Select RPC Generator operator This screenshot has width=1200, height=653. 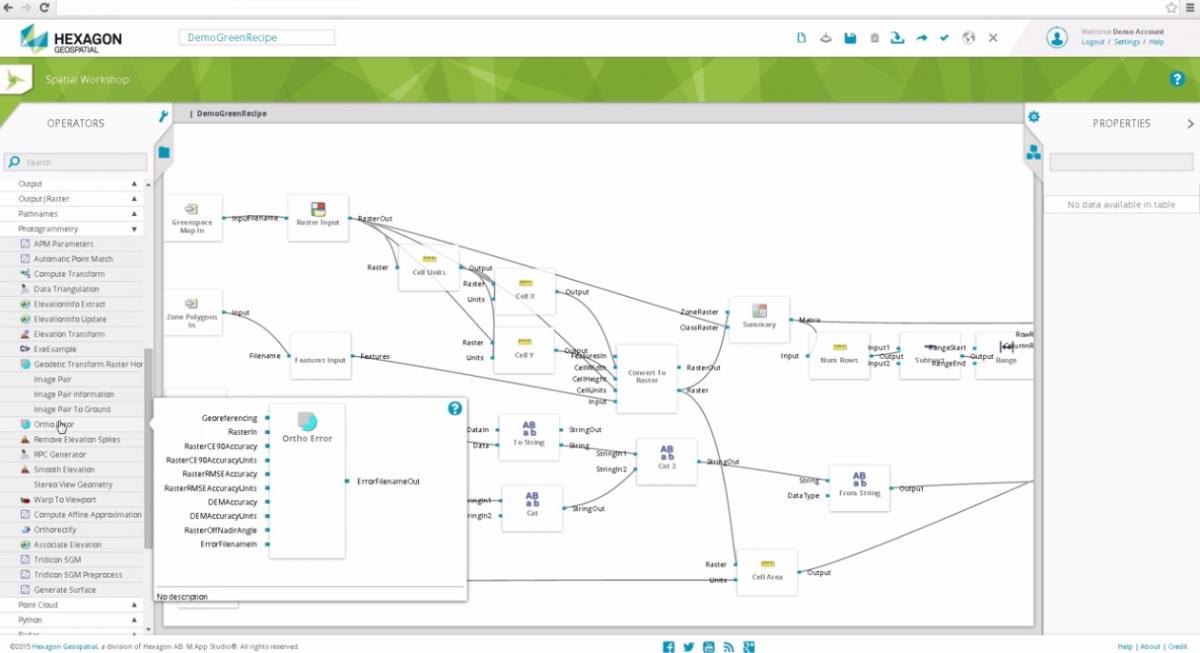(60, 454)
